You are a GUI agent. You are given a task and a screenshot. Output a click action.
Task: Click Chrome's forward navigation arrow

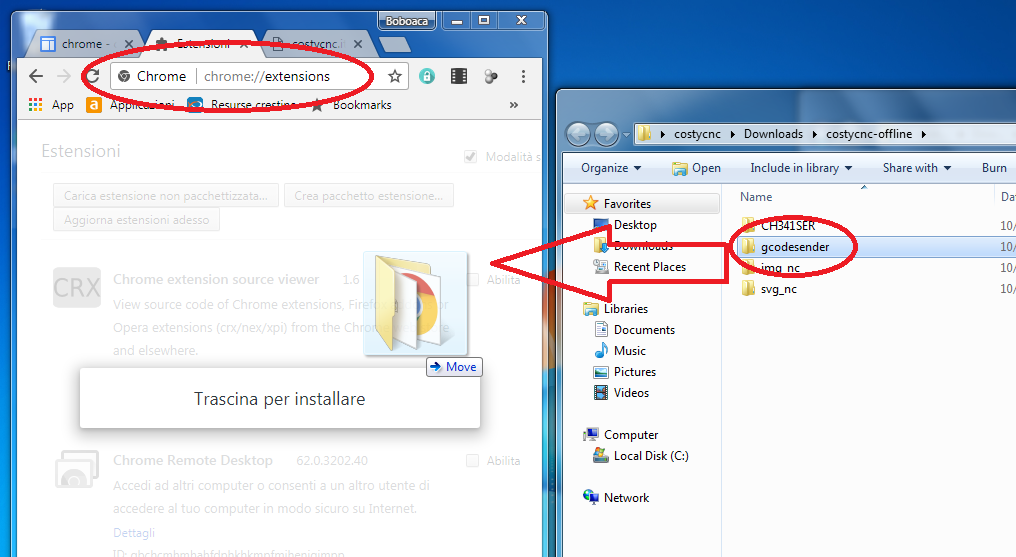point(64,76)
